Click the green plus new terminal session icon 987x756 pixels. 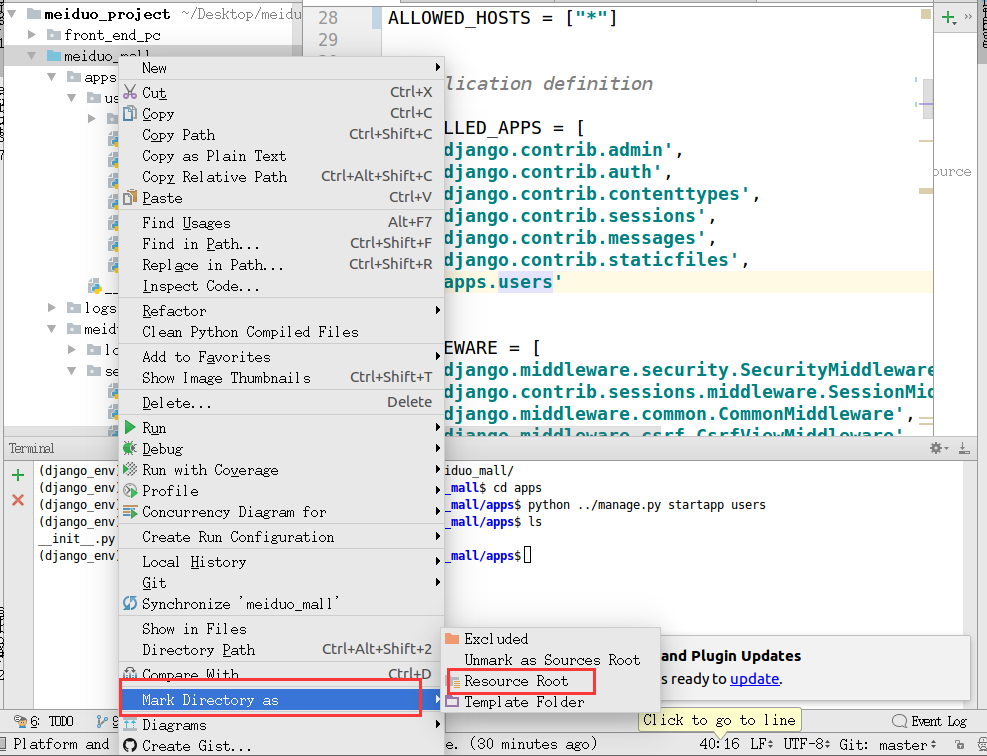pyautogui.click(x=18, y=475)
